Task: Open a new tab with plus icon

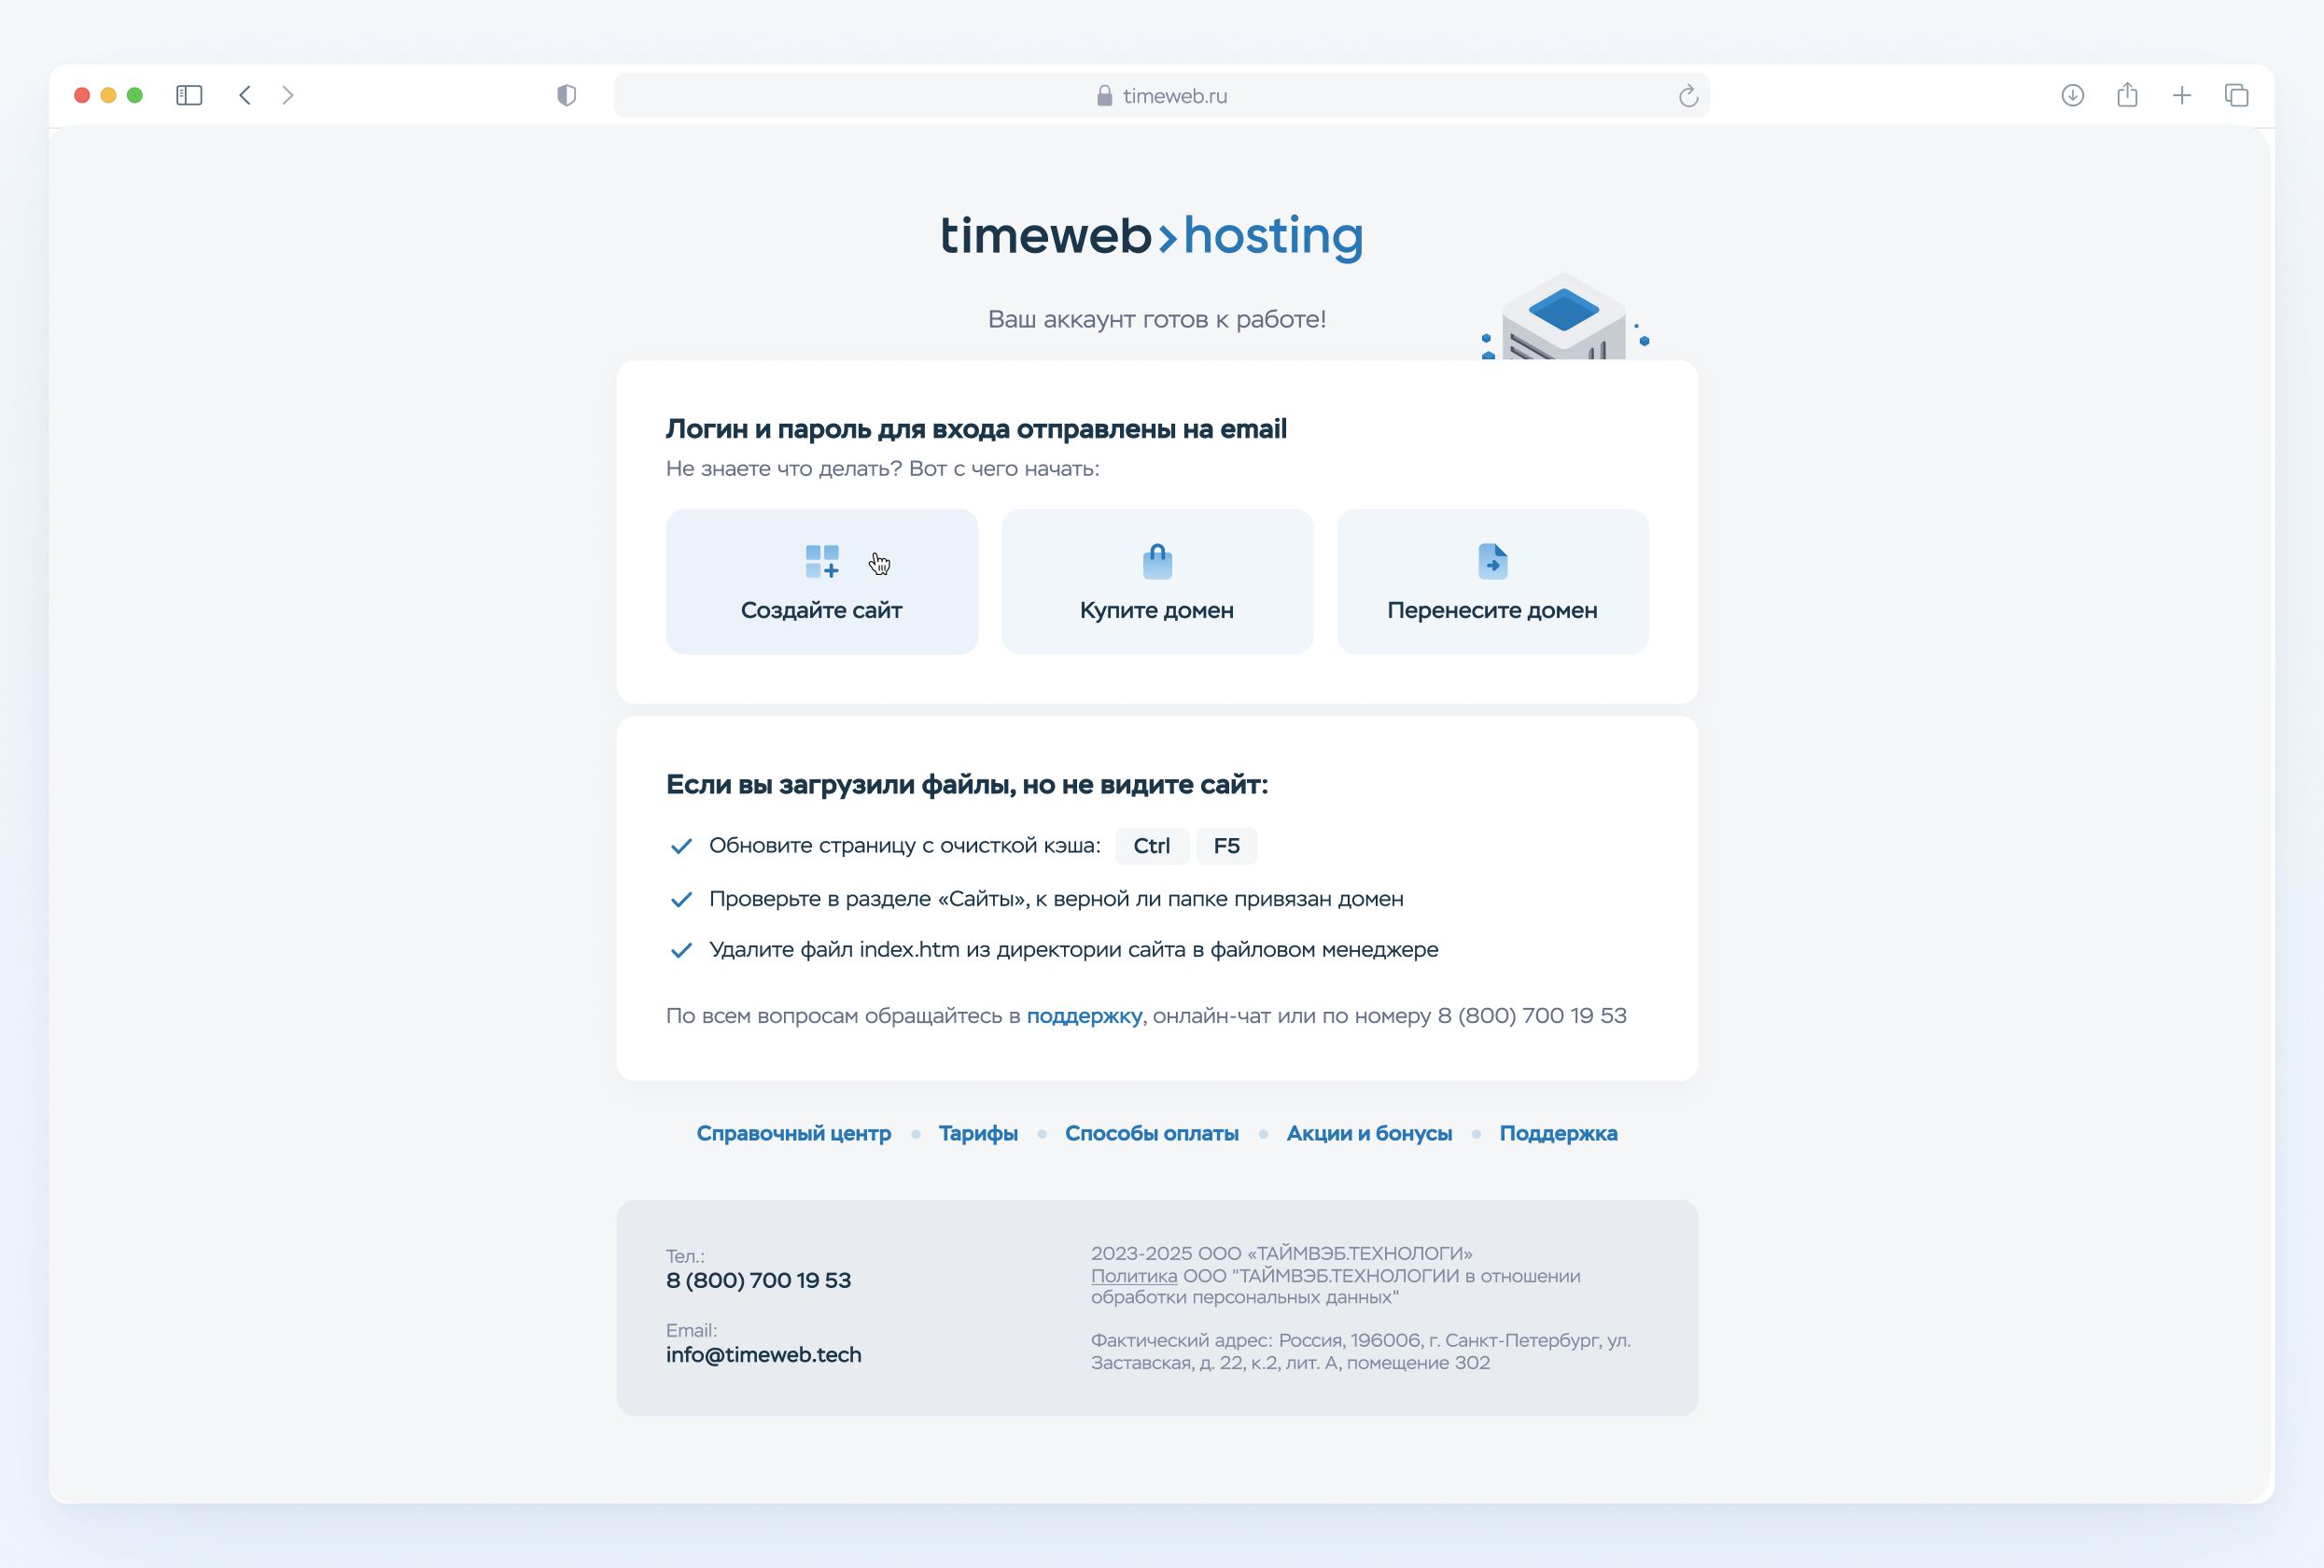Action: 2182,95
